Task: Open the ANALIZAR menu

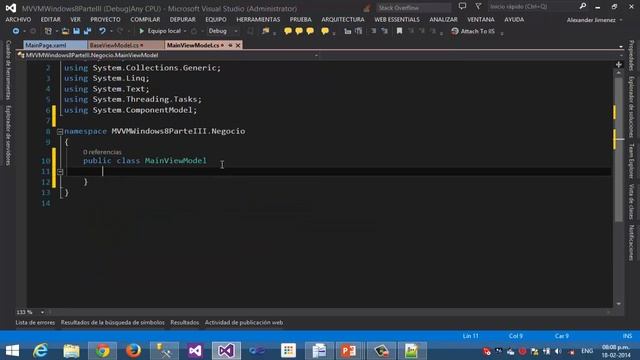Action: click(443, 20)
